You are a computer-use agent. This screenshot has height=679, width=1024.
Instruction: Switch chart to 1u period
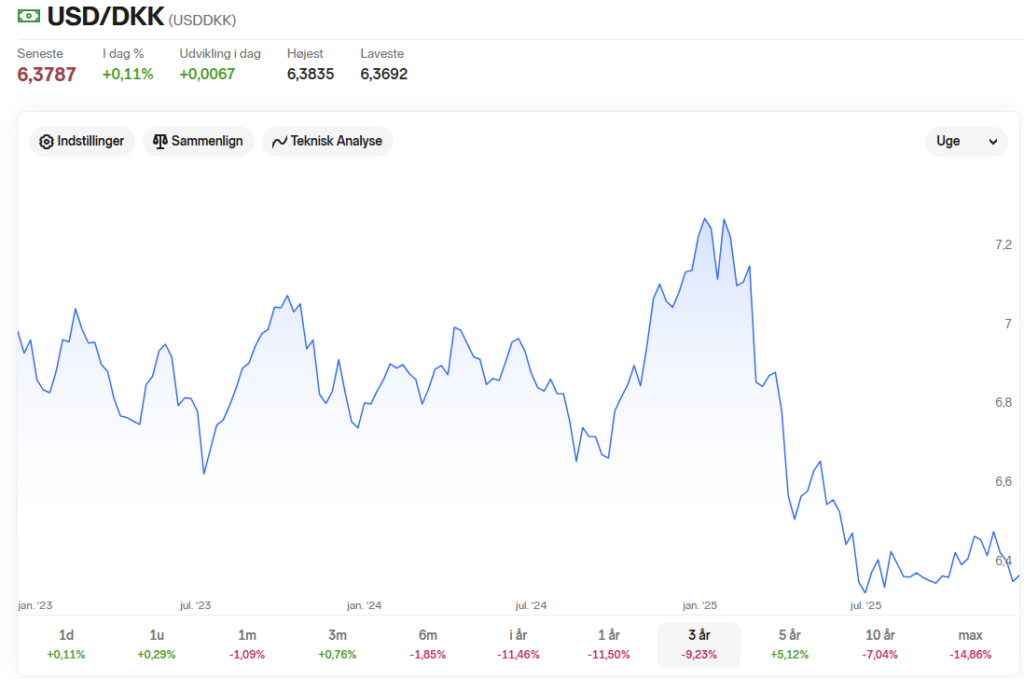(x=156, y=644)
